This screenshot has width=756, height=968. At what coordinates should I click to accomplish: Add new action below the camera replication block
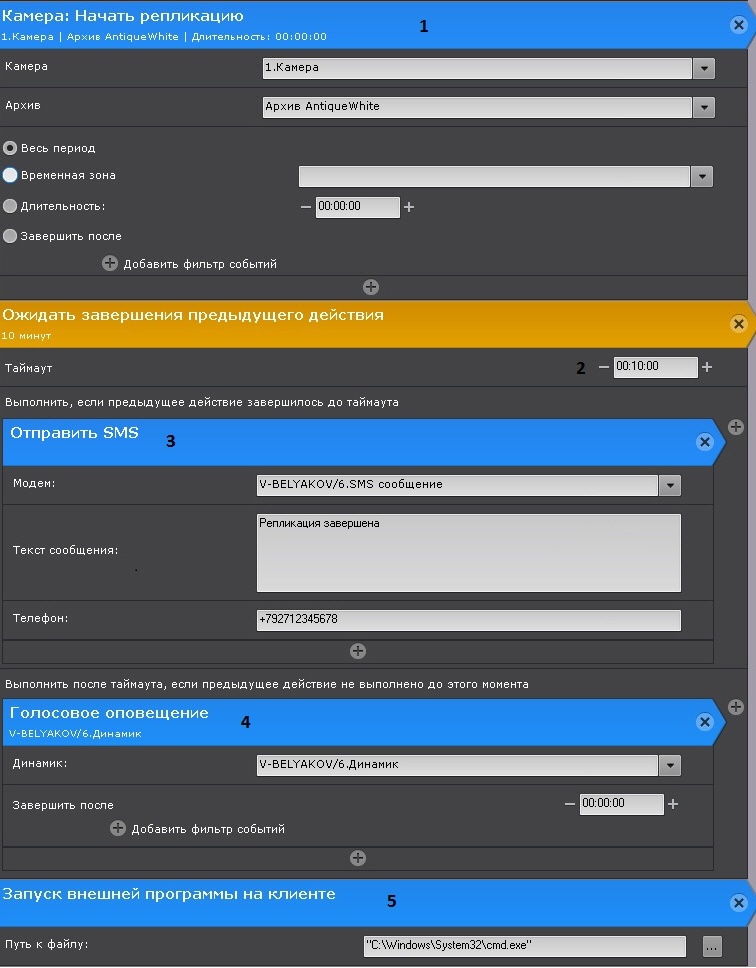click(x=370, y=287)
